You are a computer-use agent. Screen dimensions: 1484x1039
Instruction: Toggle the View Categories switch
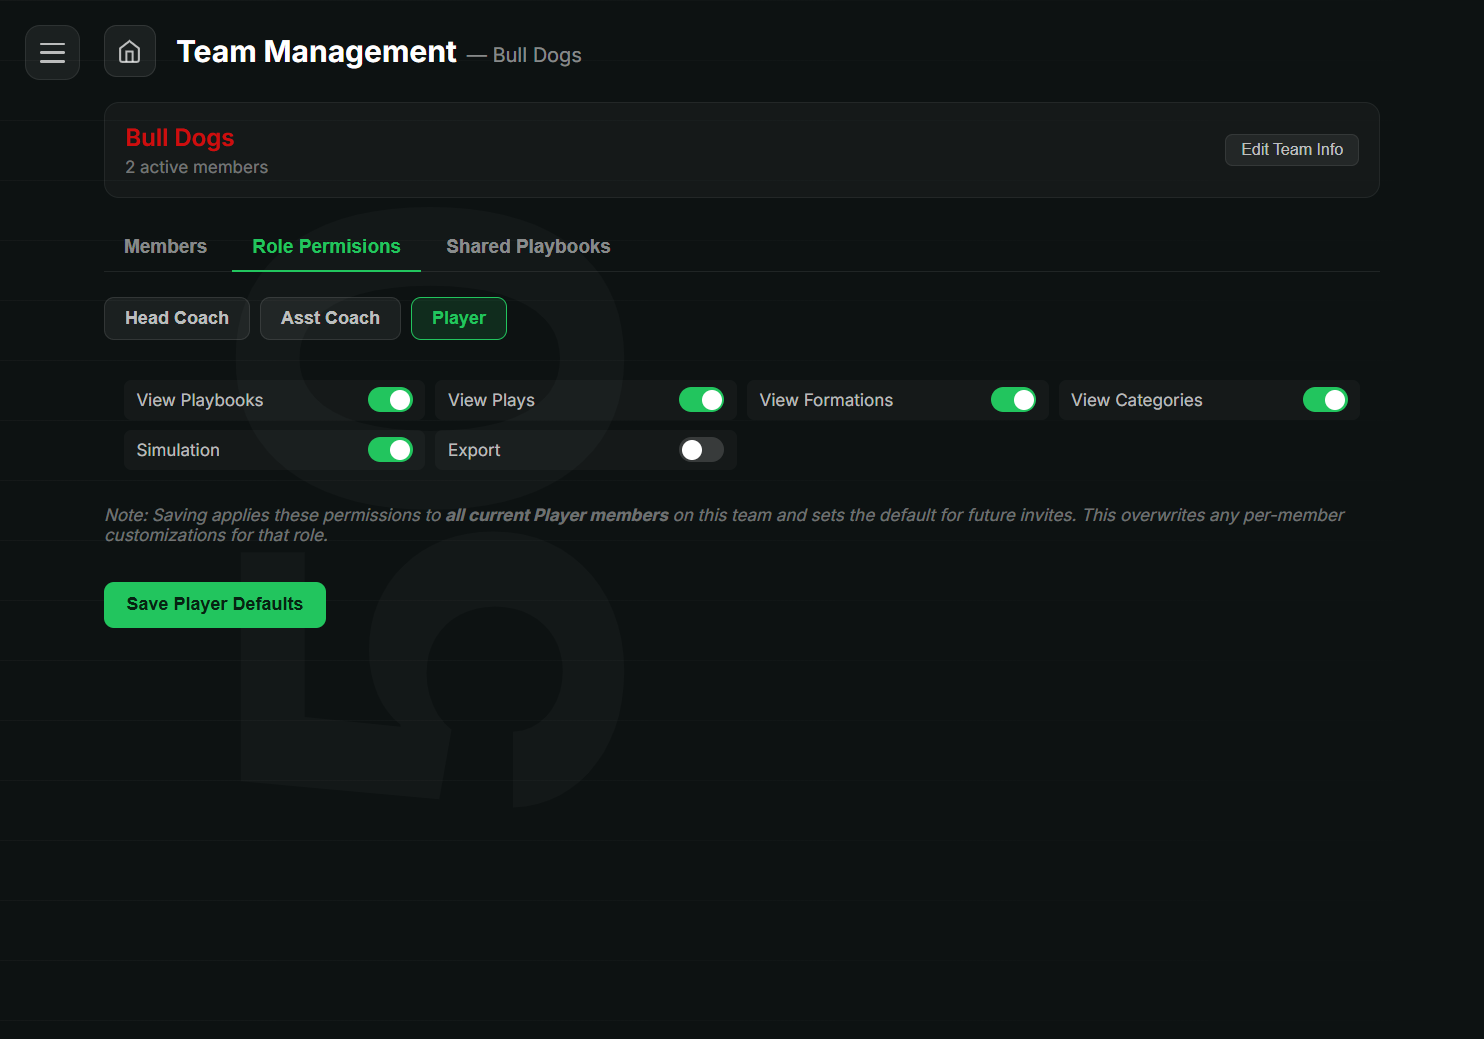click(1325, 400)
